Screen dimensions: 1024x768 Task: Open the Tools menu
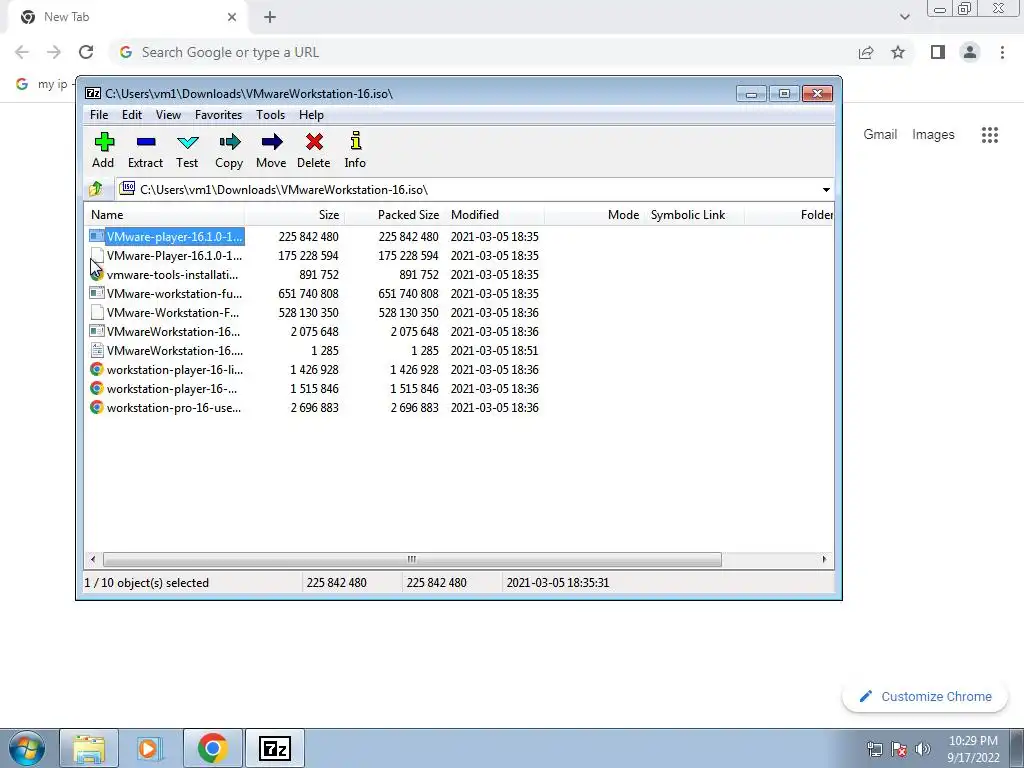click(x=270, y=115)
